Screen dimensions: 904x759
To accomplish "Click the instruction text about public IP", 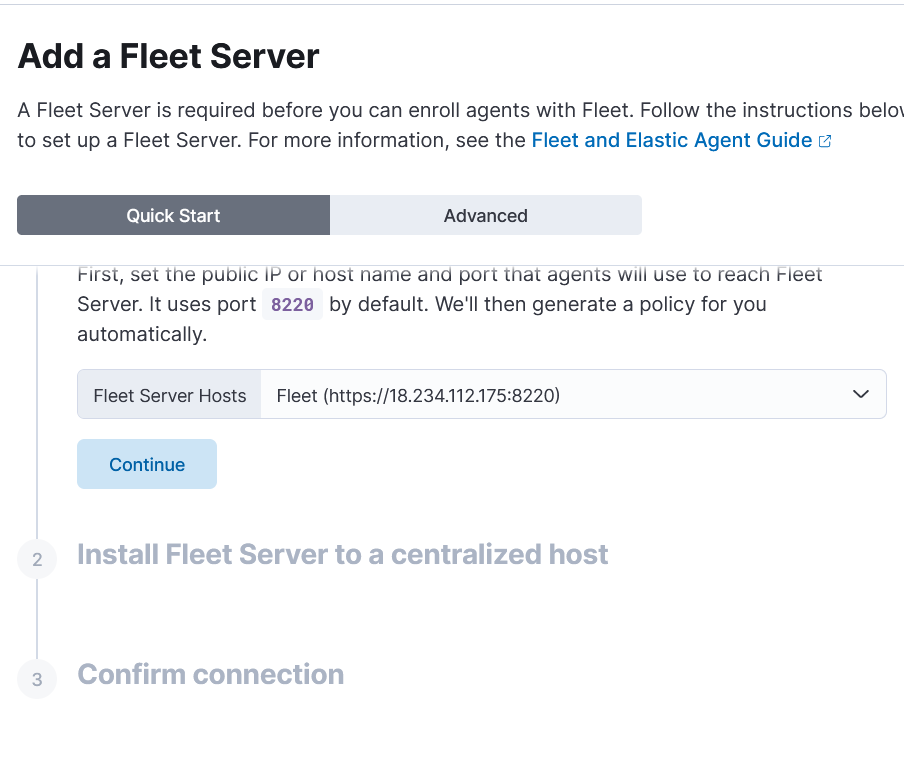I will [x=450, y=304].
